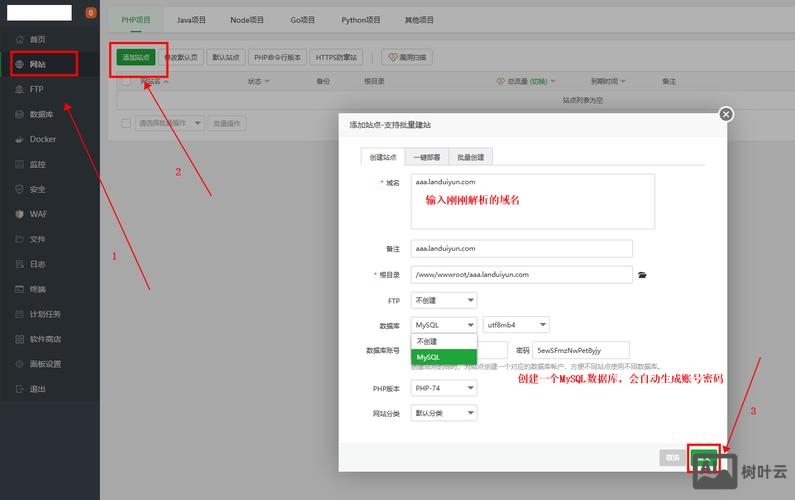Image resolution: width=795 pixels, height=500 pixels.
Task: Switch to the 批量创建 dialog tab
Action: [470, 157]
